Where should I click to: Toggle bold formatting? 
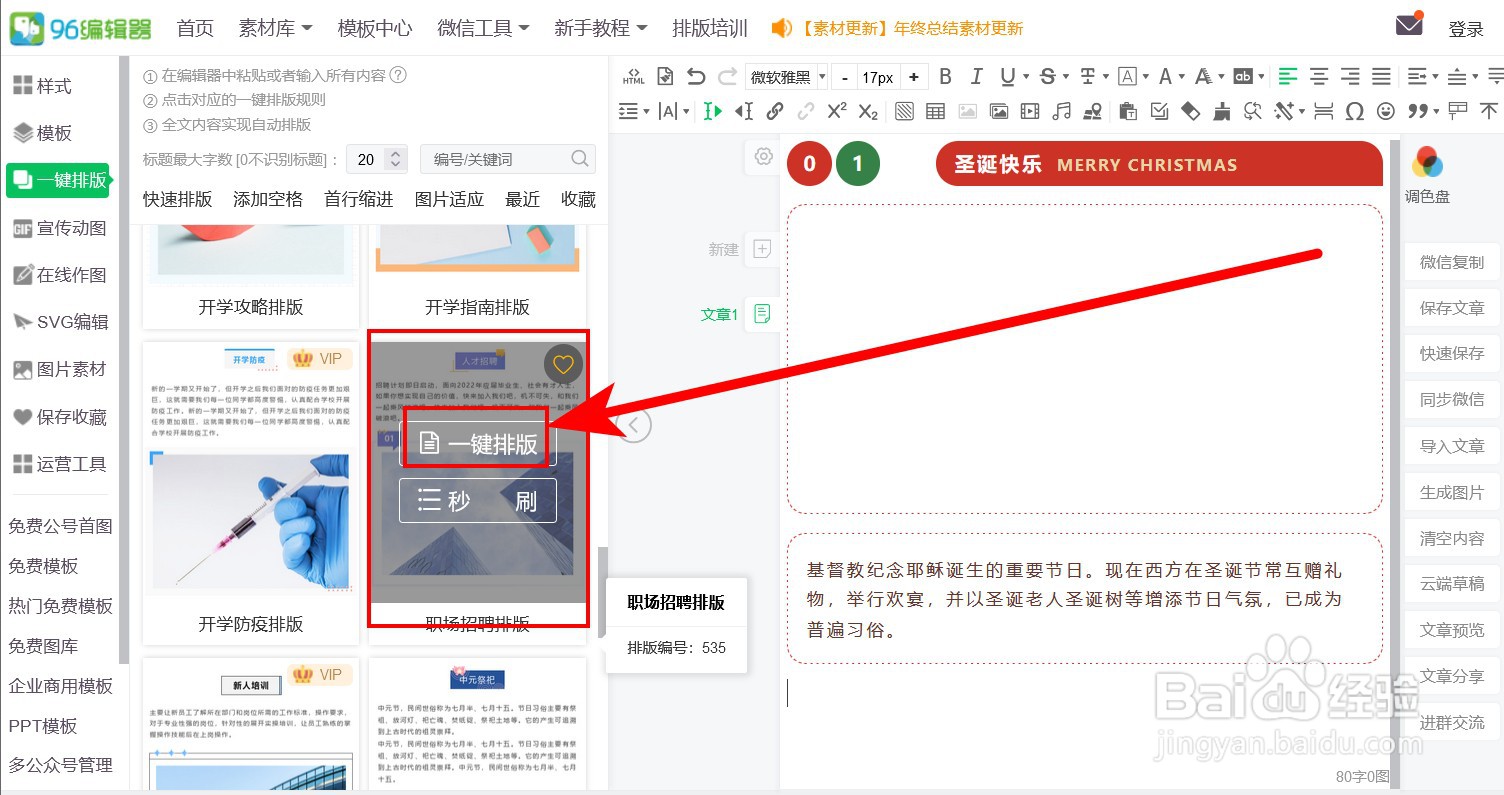945,75
